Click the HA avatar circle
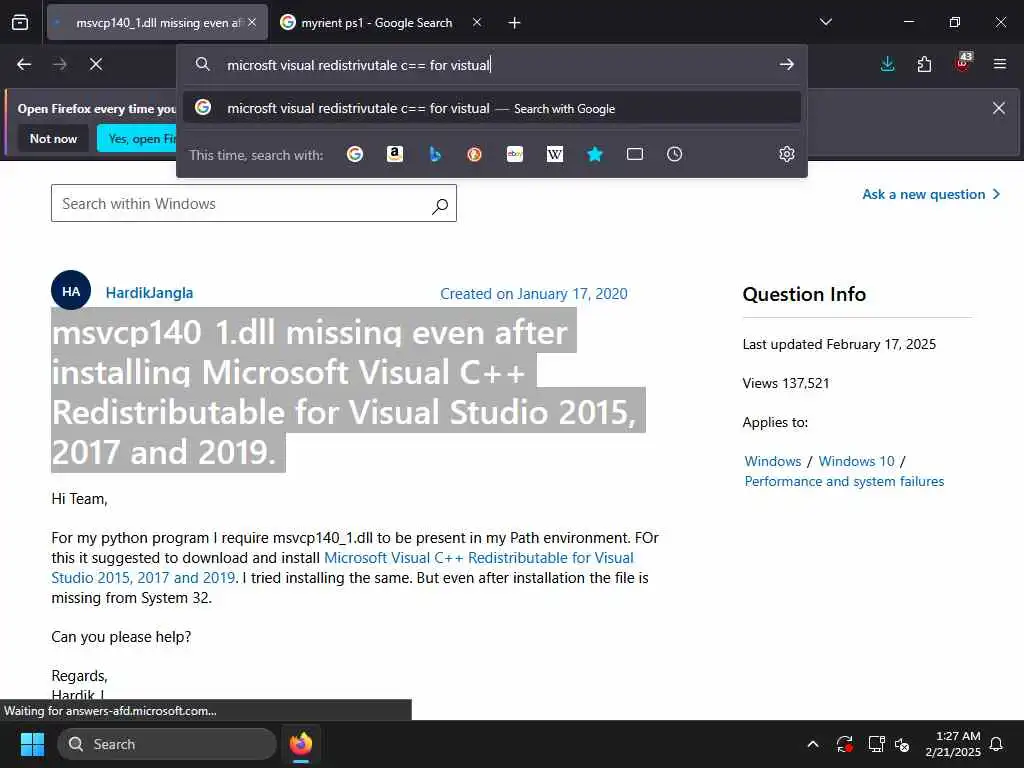This screenshot has width=1024, height=768. tap(71, 291)
